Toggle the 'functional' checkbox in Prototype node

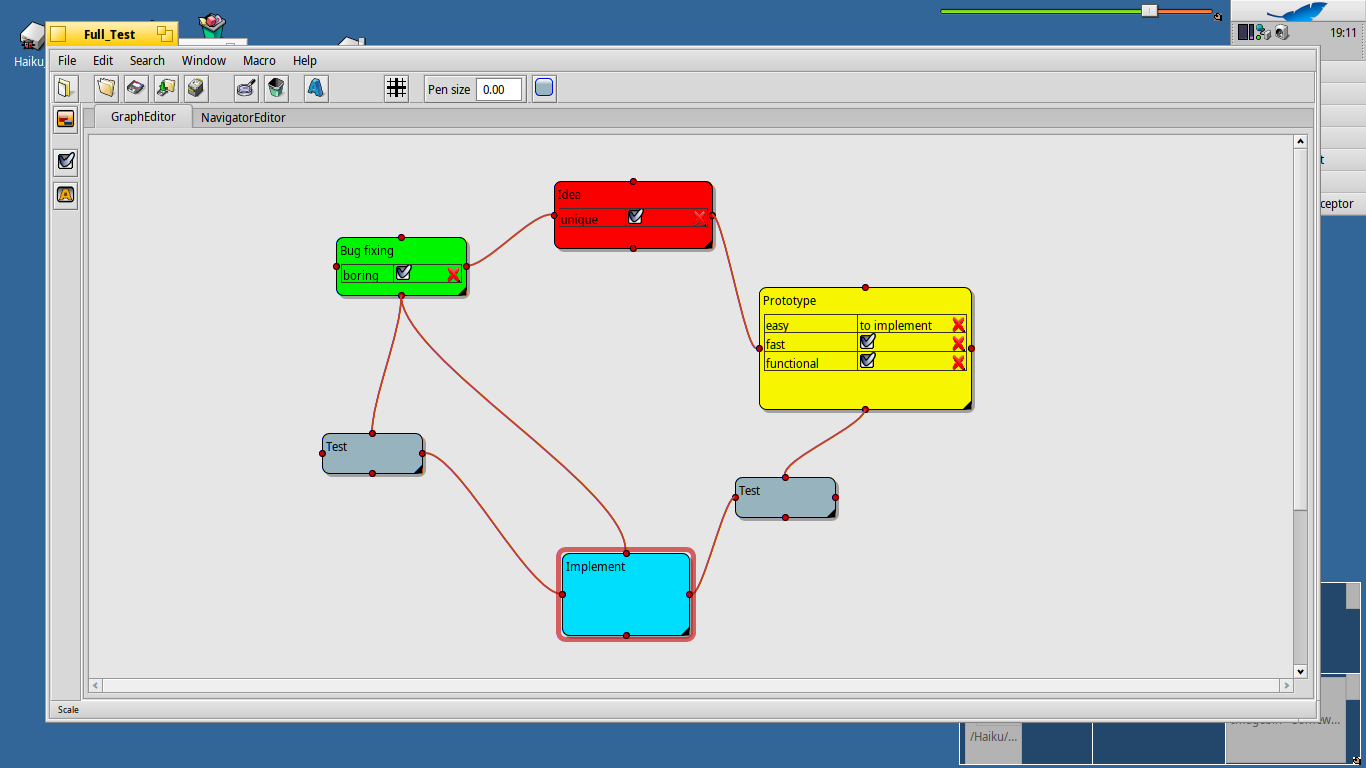click(x=867, y=361)
